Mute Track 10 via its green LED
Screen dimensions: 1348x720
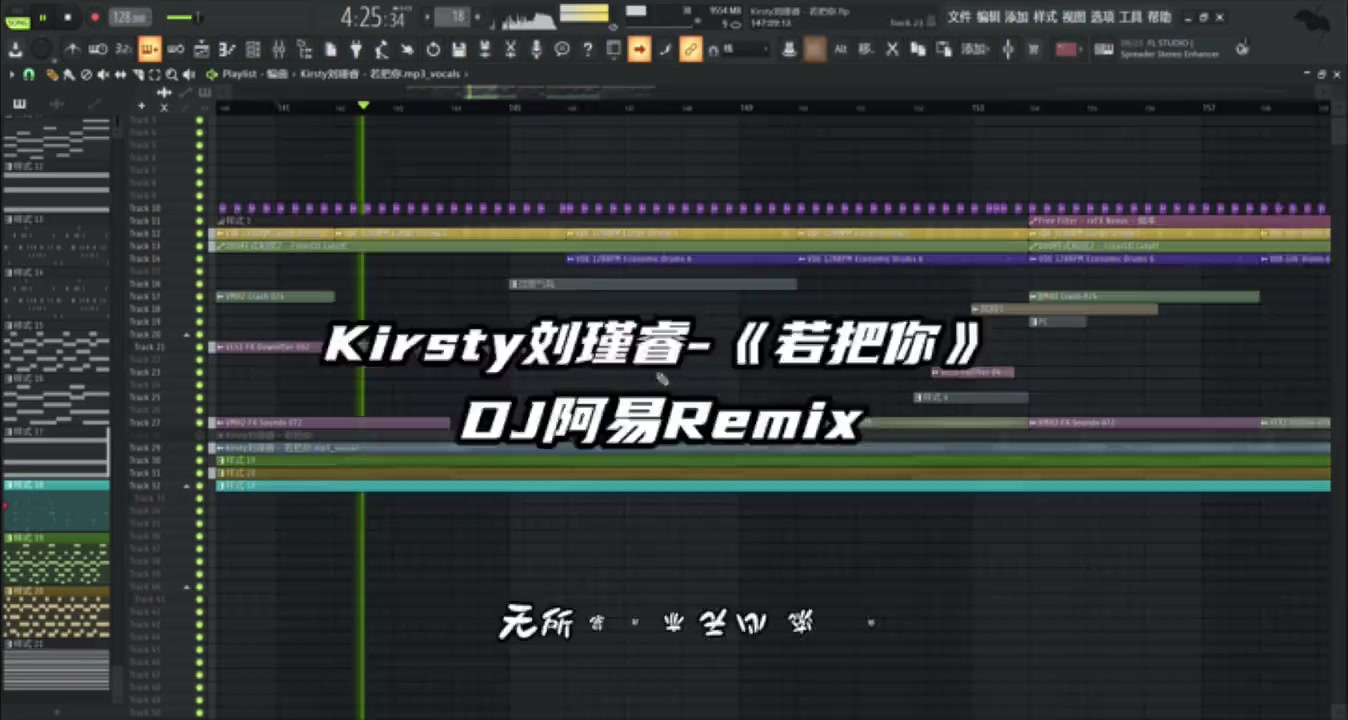click(199, 208)
